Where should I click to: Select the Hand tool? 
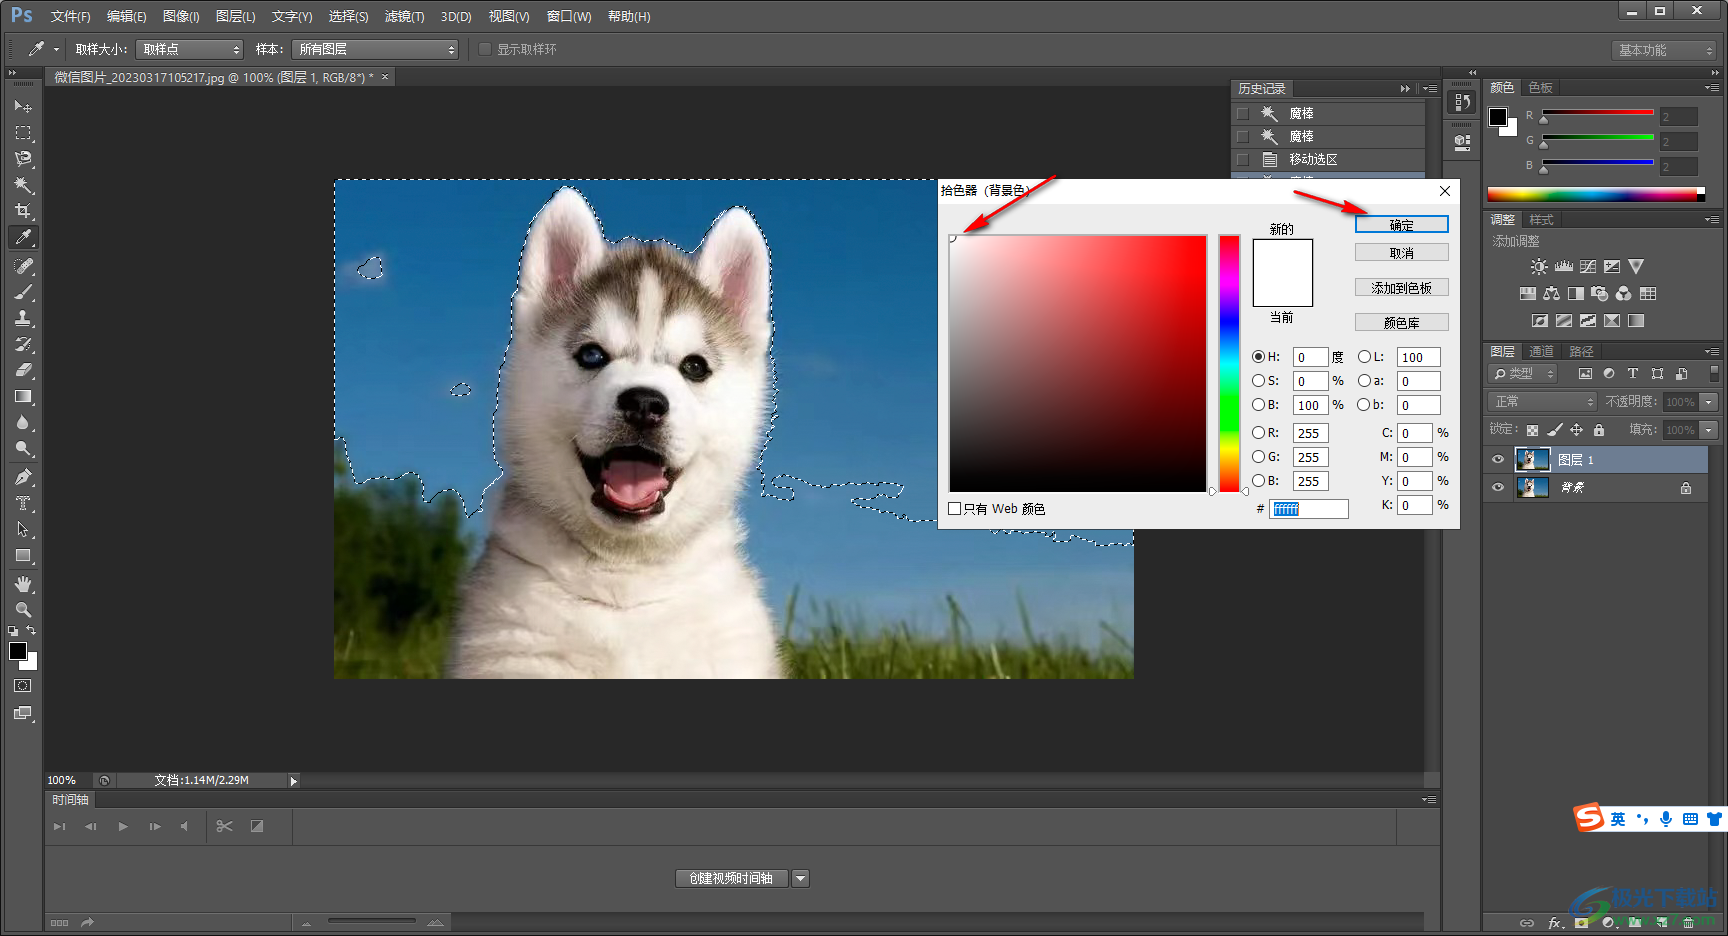(x=23, y=584)
